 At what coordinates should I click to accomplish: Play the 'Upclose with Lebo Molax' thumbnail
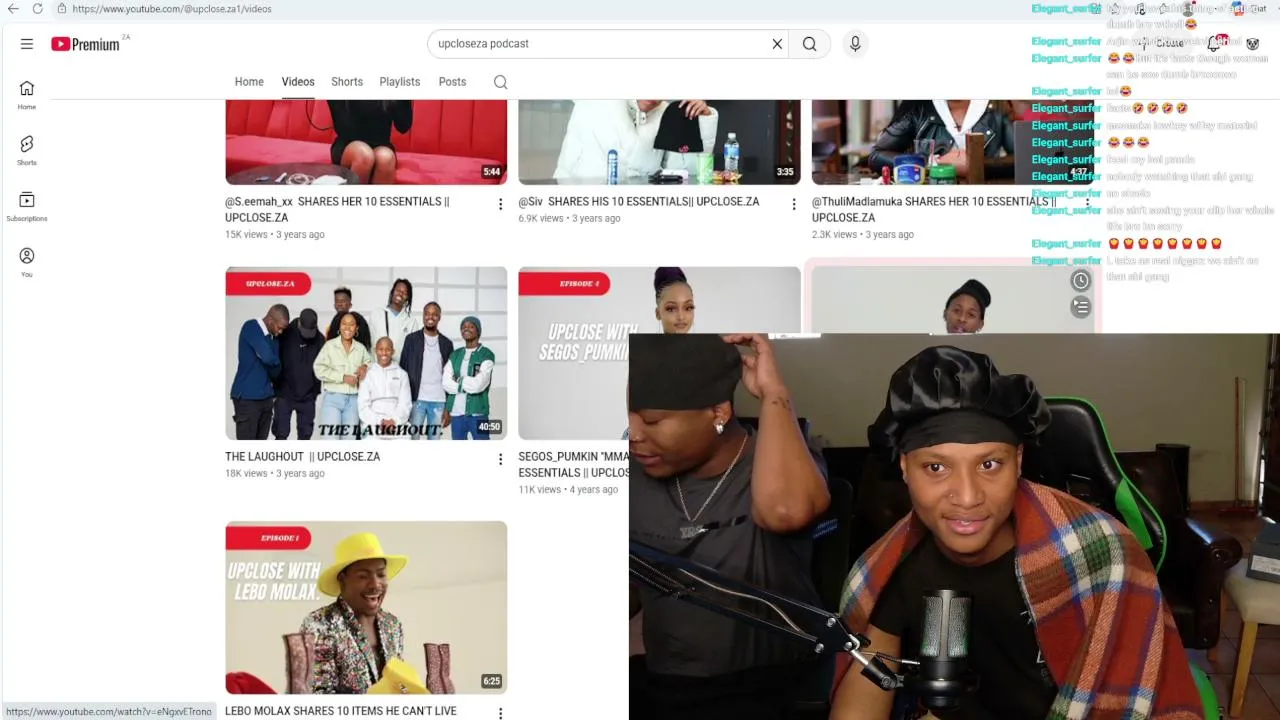coord(366,607)
